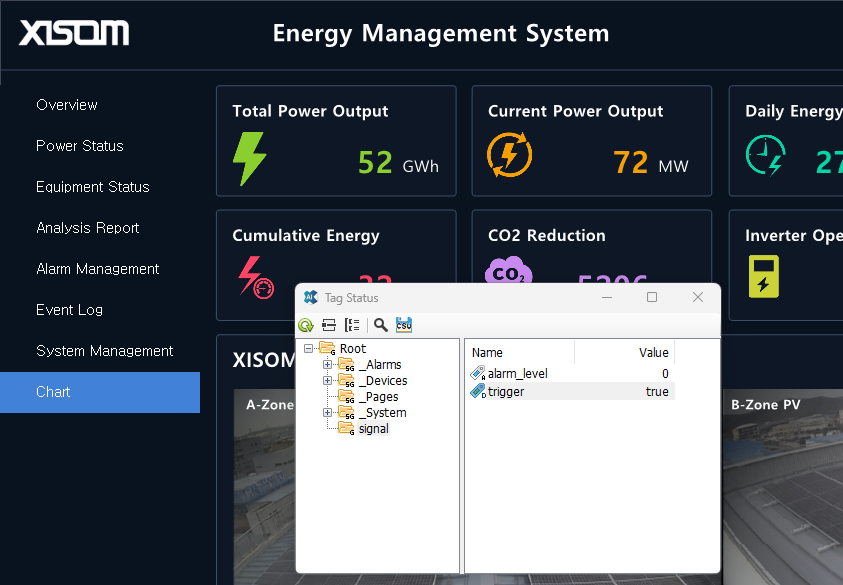
Task: Click the Root folder icon in tree
Action: click(327, 348)
